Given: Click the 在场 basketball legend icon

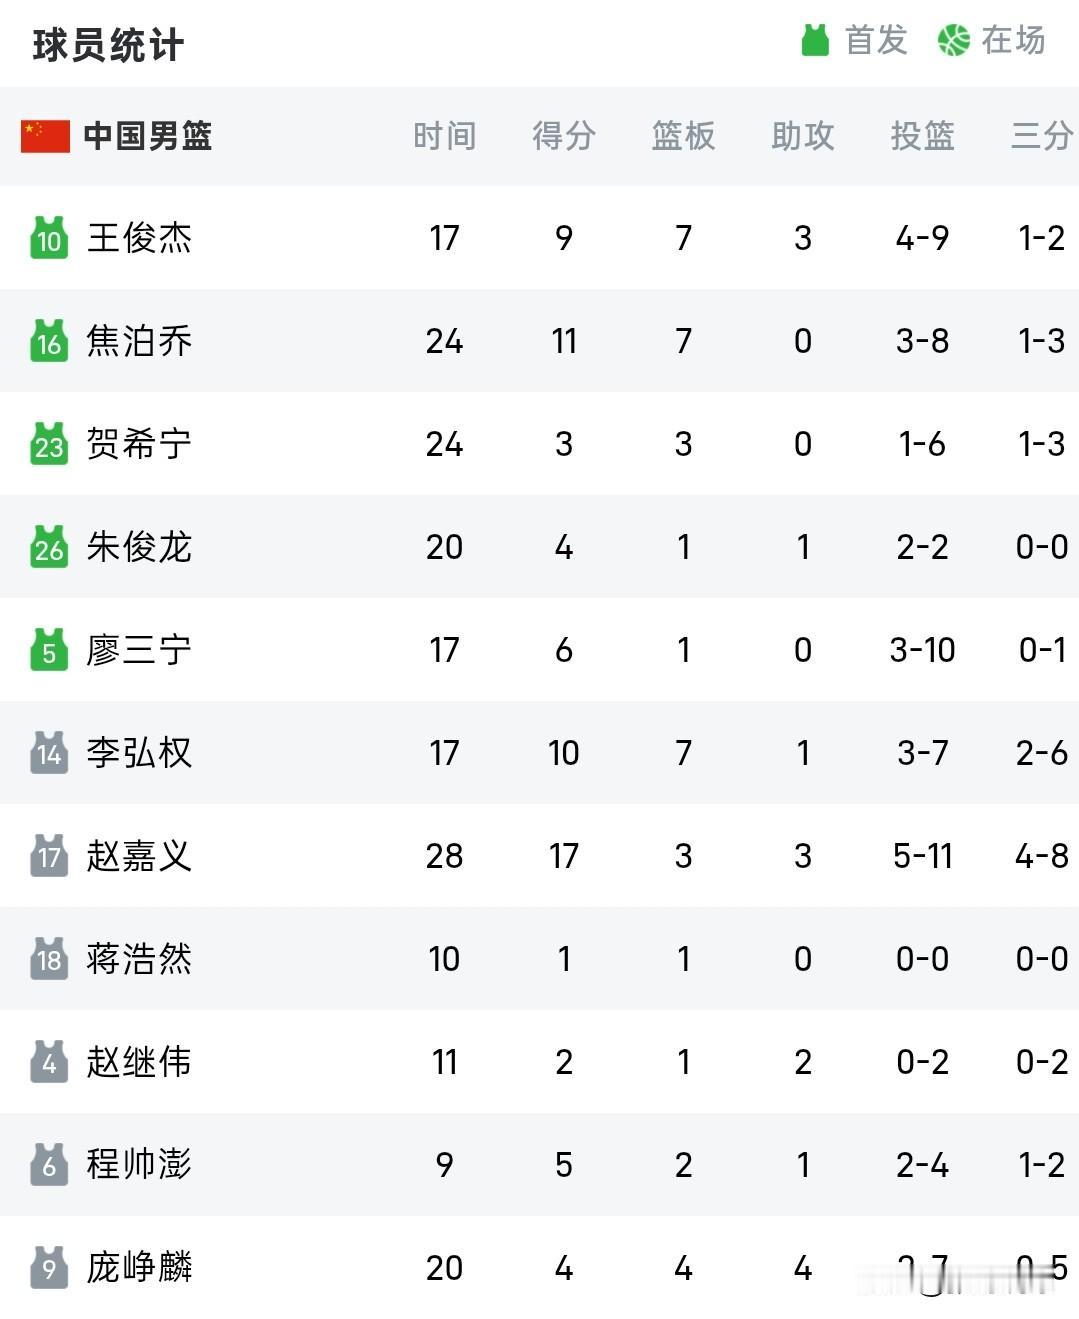Looking at the screenshot, I should pyautogui.click(x=954, y=40).
